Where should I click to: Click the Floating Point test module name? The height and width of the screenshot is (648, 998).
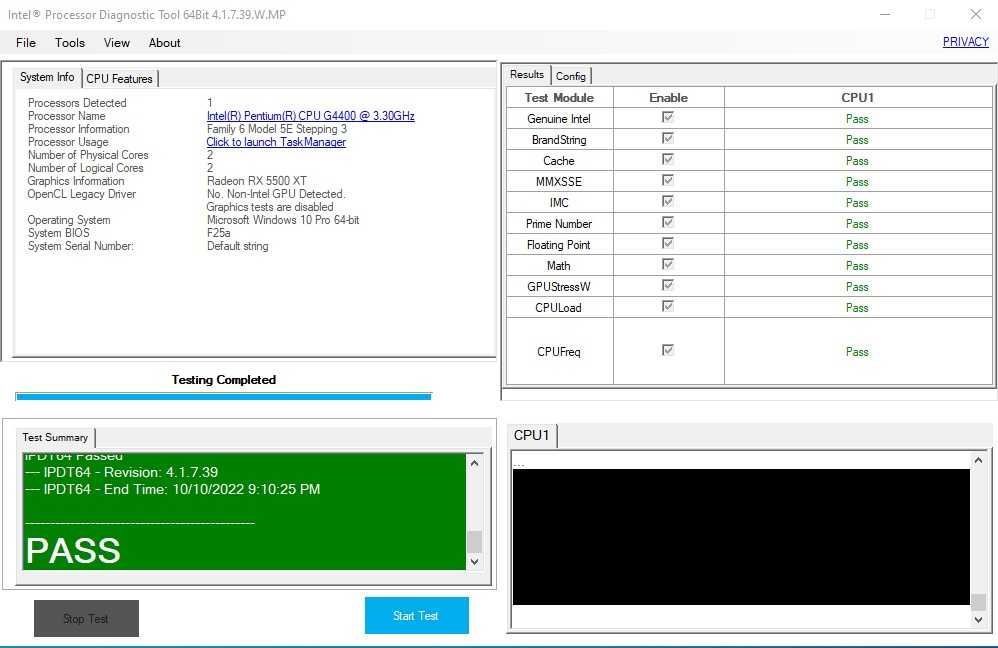[559, 245]
